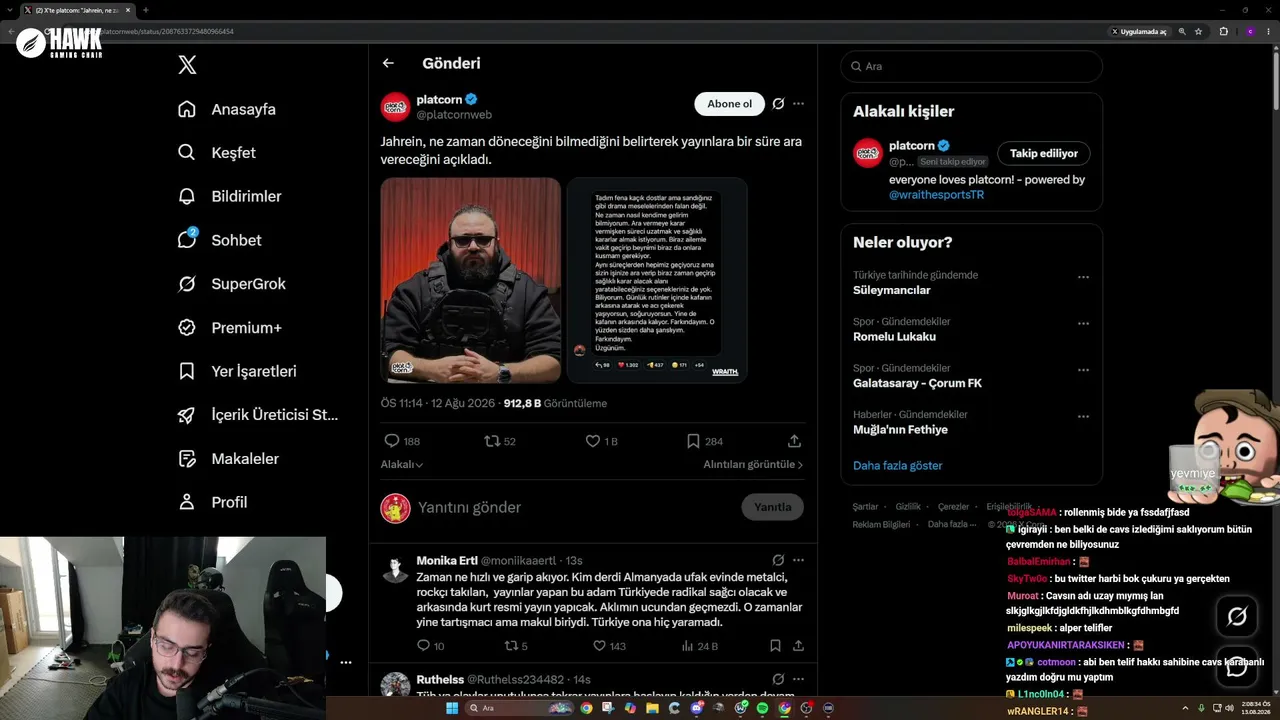Click Grok icon on Ruthelss's comment
1280x720 pixels.
coord(778,679)
